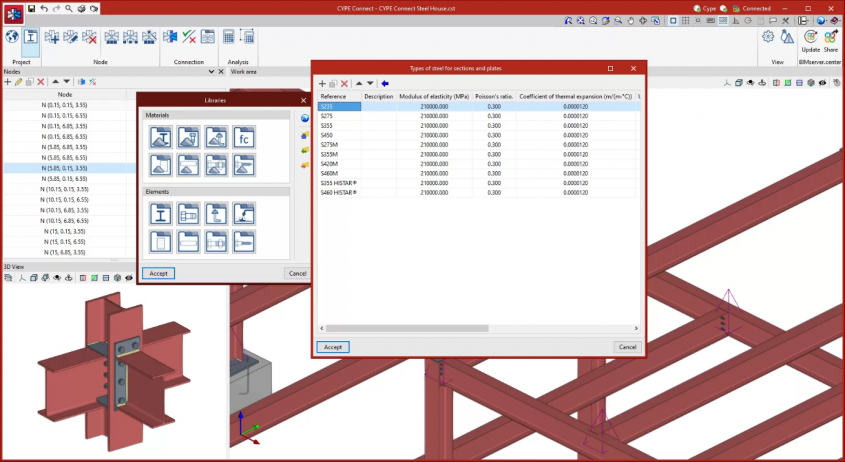The image size is (845, 462).
Task: Toggle the red-blue section icon in work area toolbar
Action: 776,83
